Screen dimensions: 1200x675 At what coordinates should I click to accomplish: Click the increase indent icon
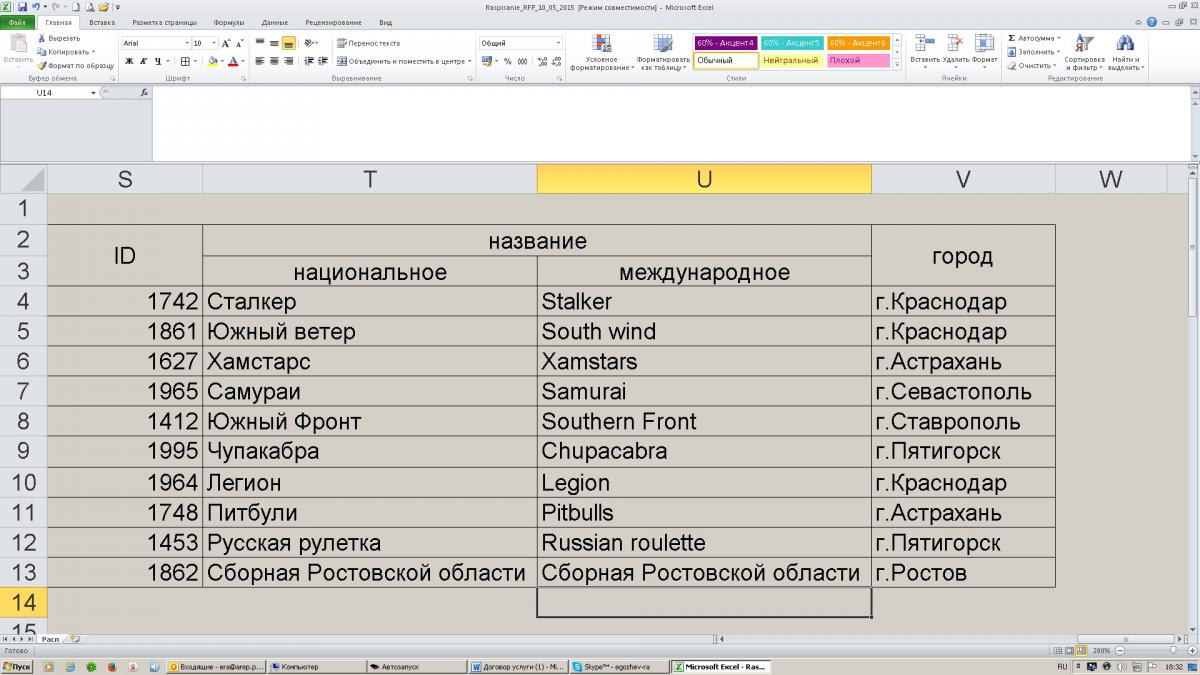pyautogui.click(x=322, y=61)
